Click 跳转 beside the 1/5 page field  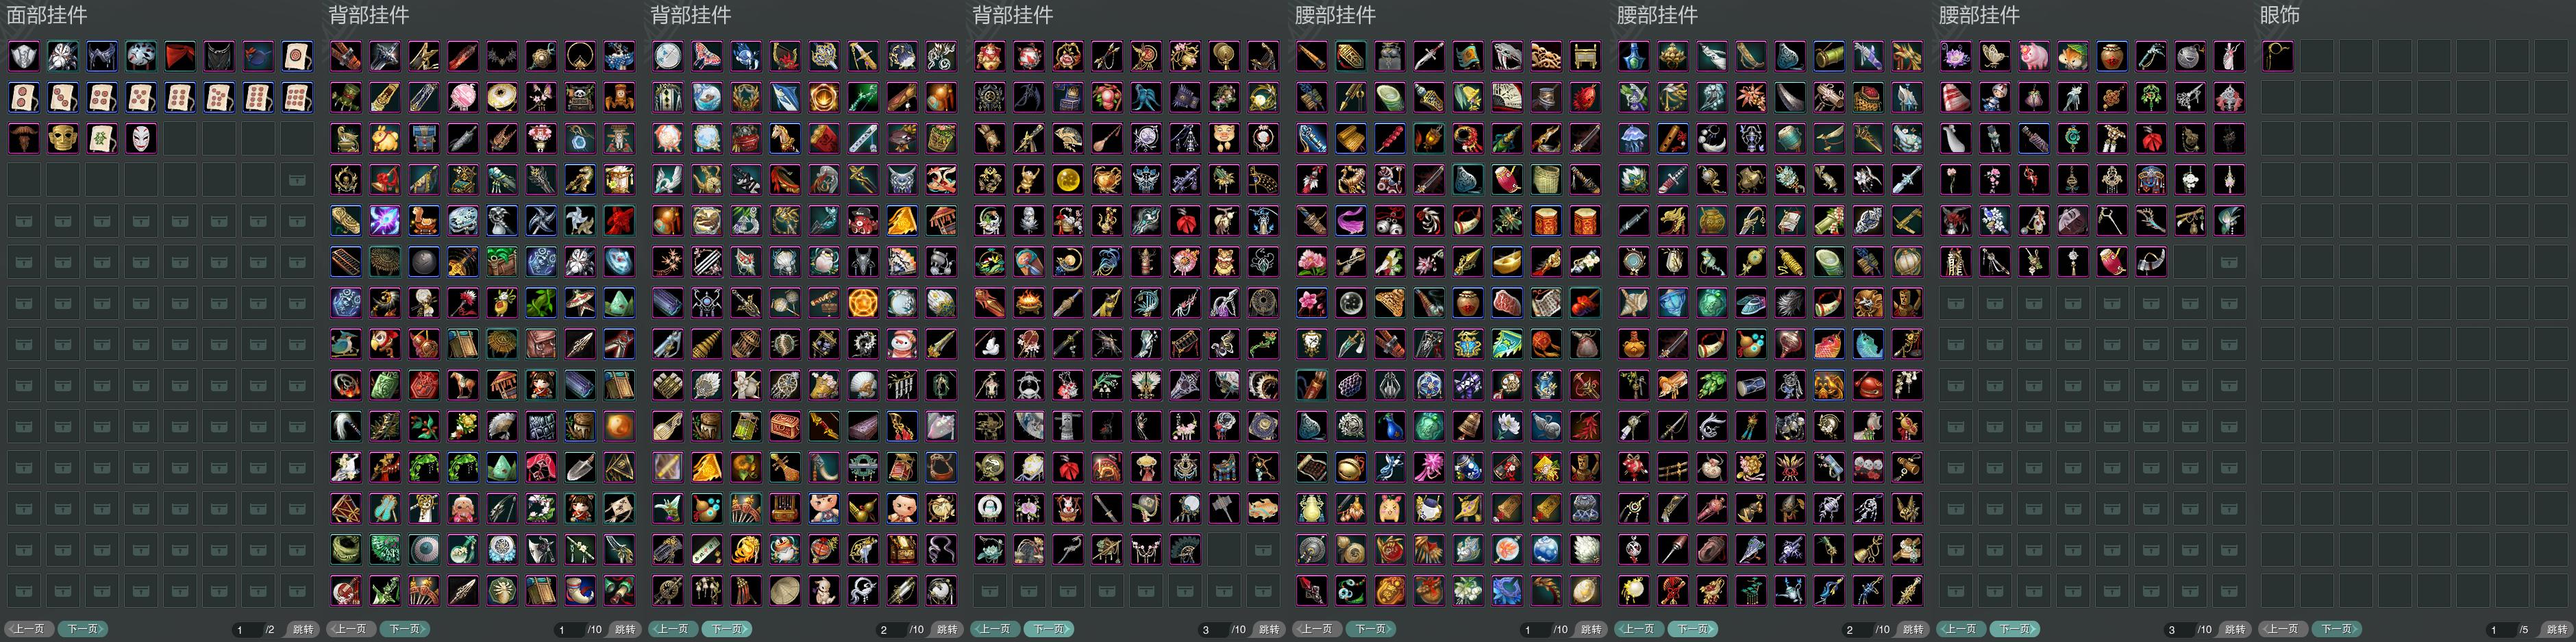point(2556,629)
